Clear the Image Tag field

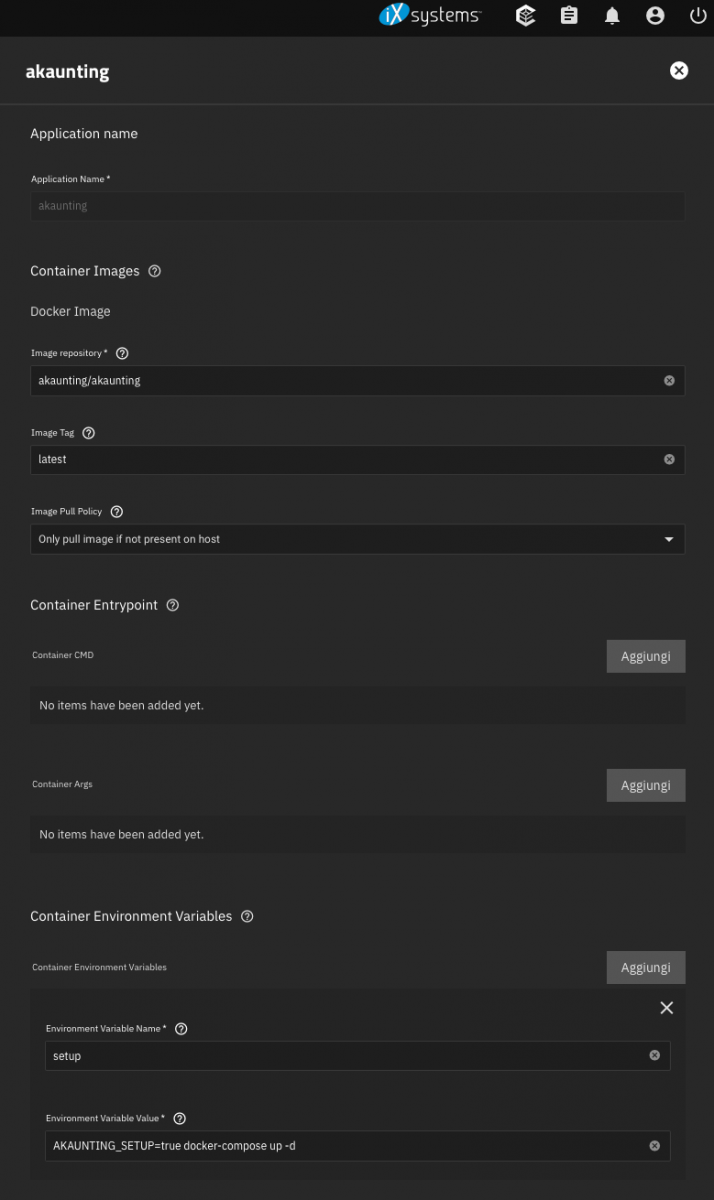(x=669, y=459)
